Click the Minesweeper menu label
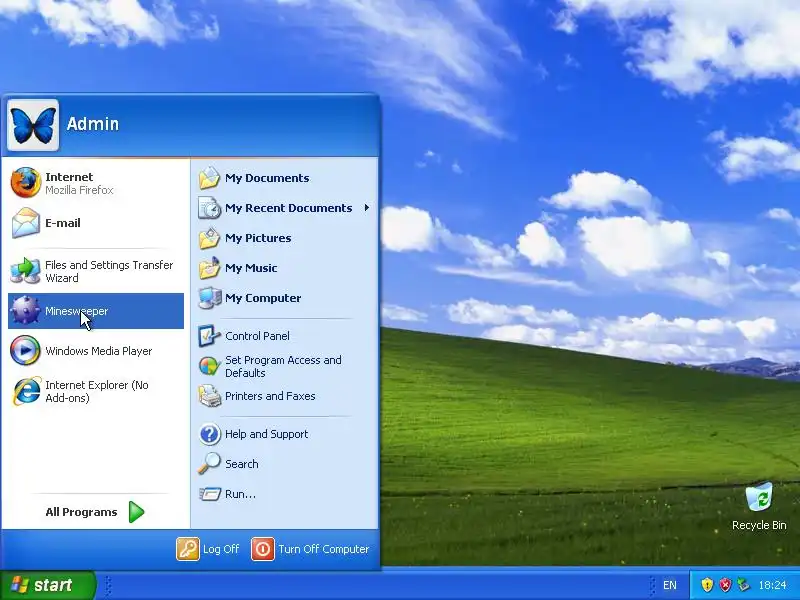Image resolution: width=800 pixels, height=600 pixels. click(77, 311)
